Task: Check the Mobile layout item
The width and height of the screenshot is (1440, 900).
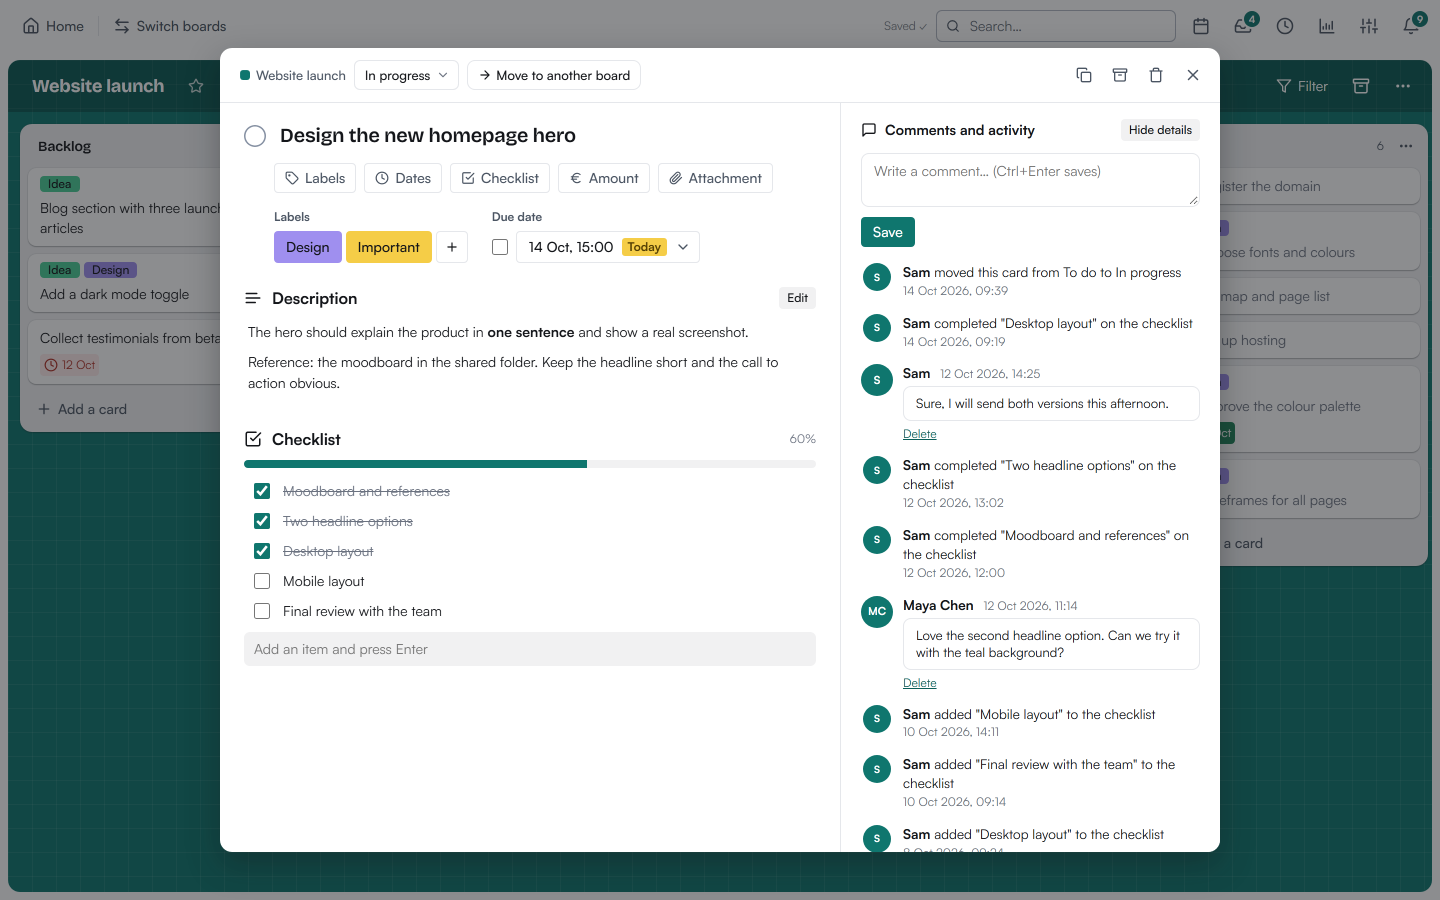Action: 262,581
